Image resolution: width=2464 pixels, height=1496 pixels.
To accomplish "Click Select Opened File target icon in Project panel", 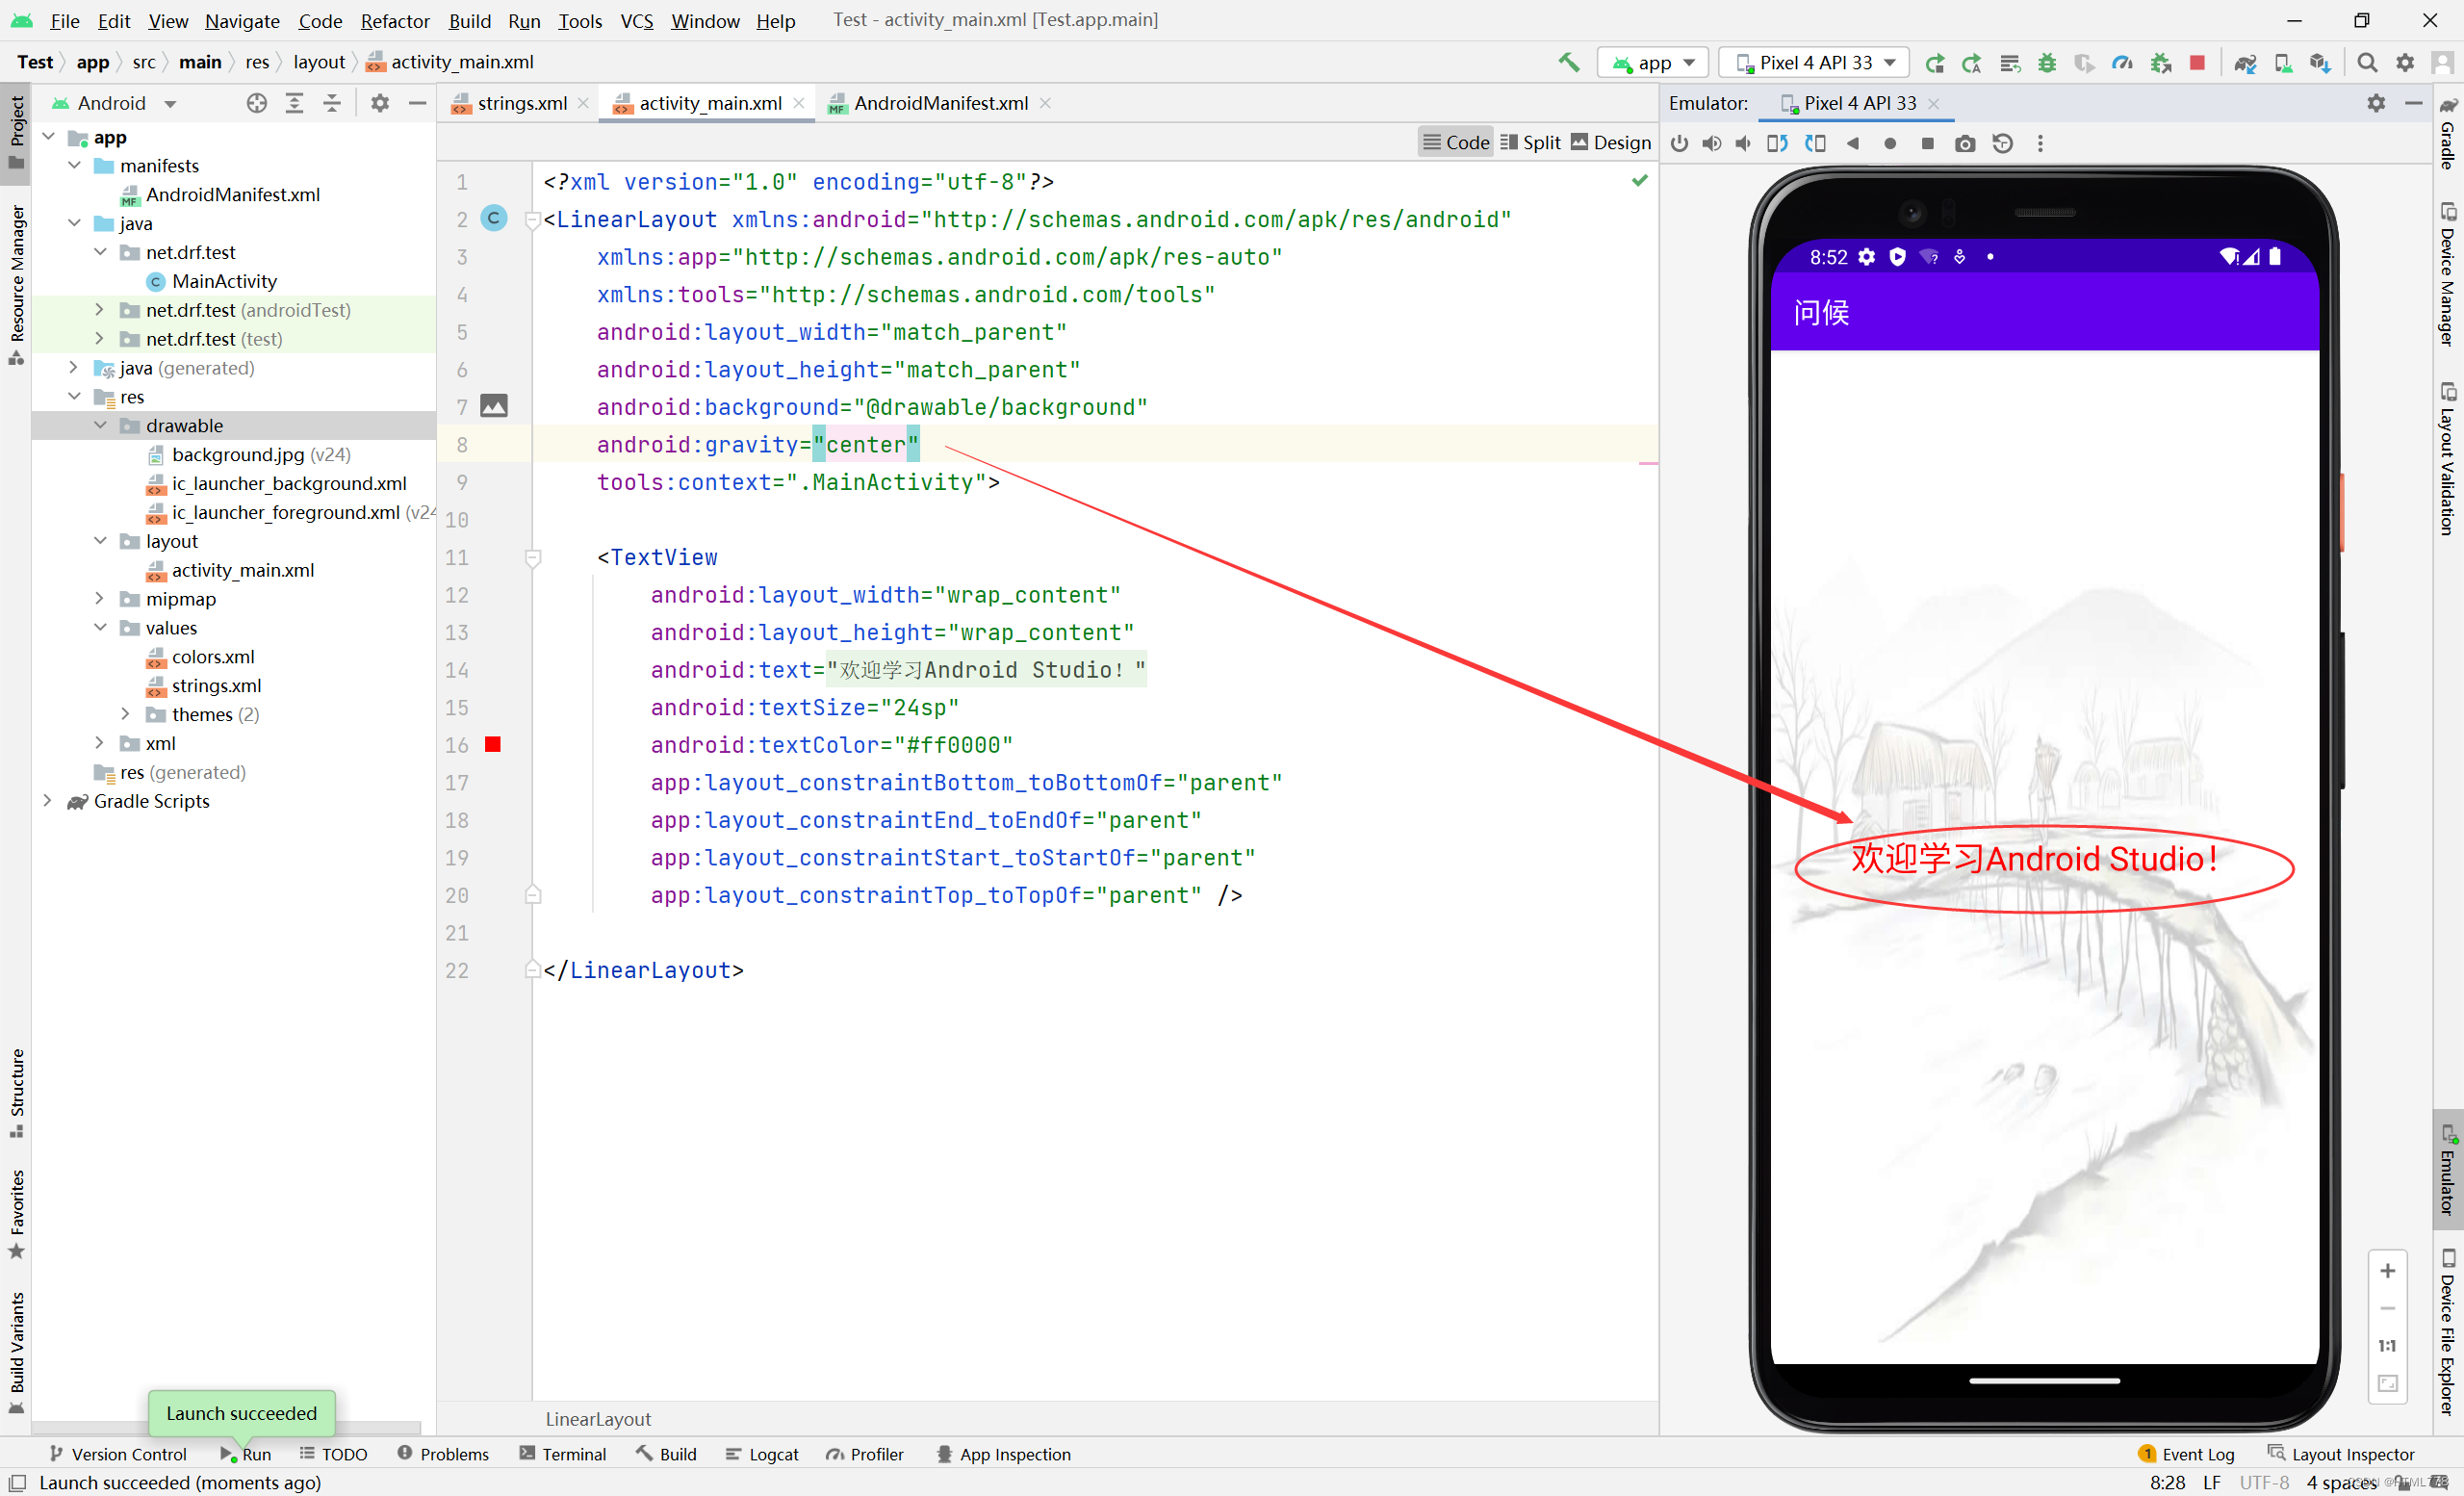I will [257, 103].
